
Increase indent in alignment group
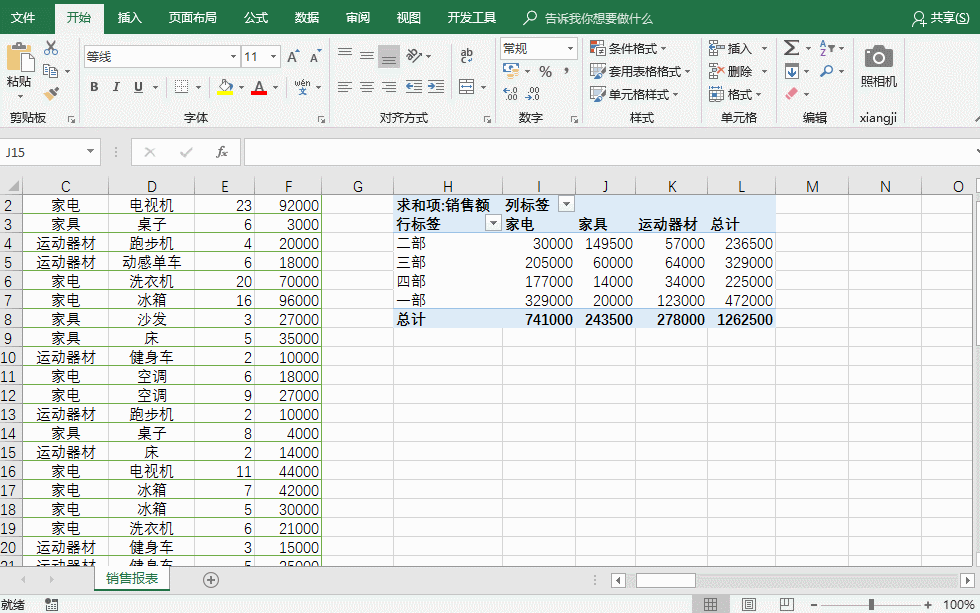pyautogui.click(x=436, y=87)
